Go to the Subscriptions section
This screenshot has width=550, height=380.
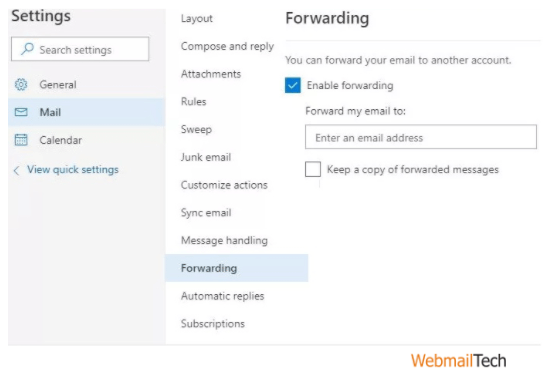213,324
